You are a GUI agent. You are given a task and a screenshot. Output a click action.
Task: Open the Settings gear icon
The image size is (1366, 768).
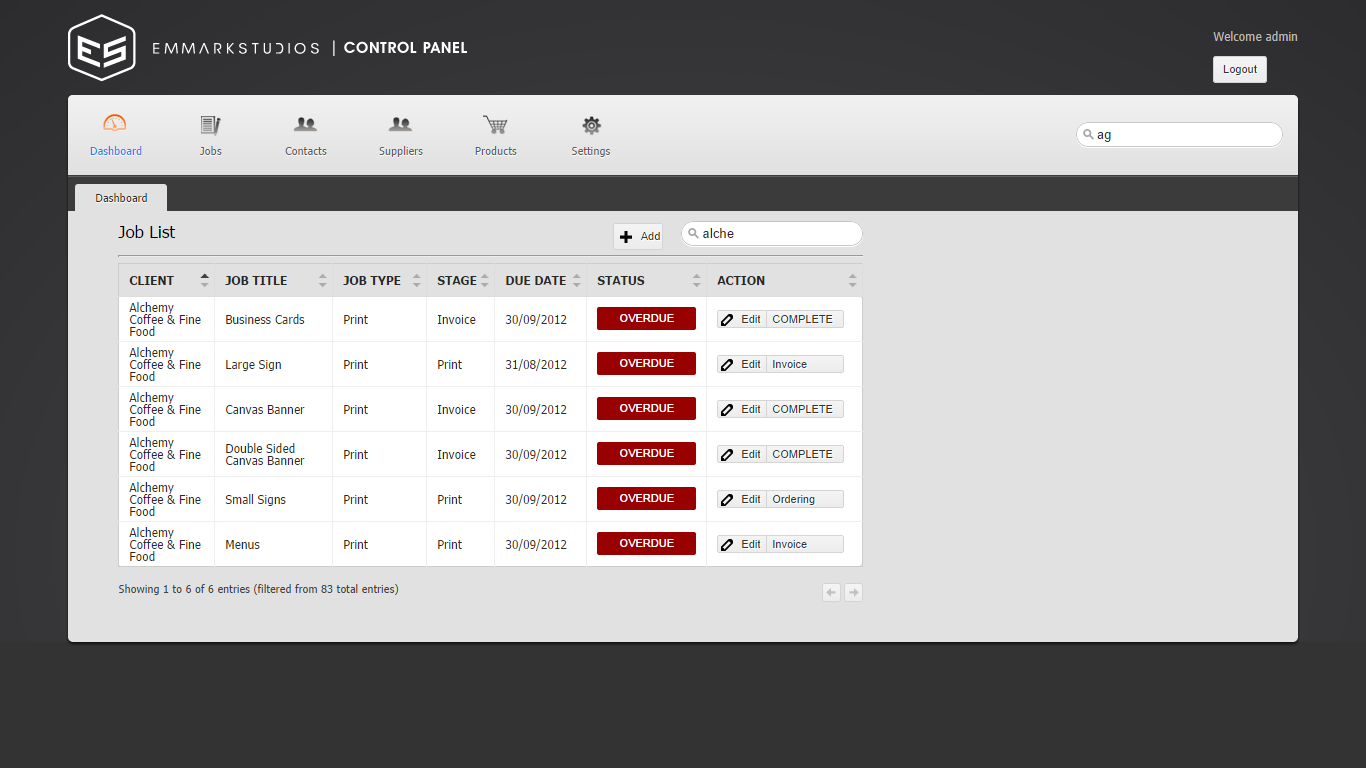pyautogui.click(x=591, y=125)
